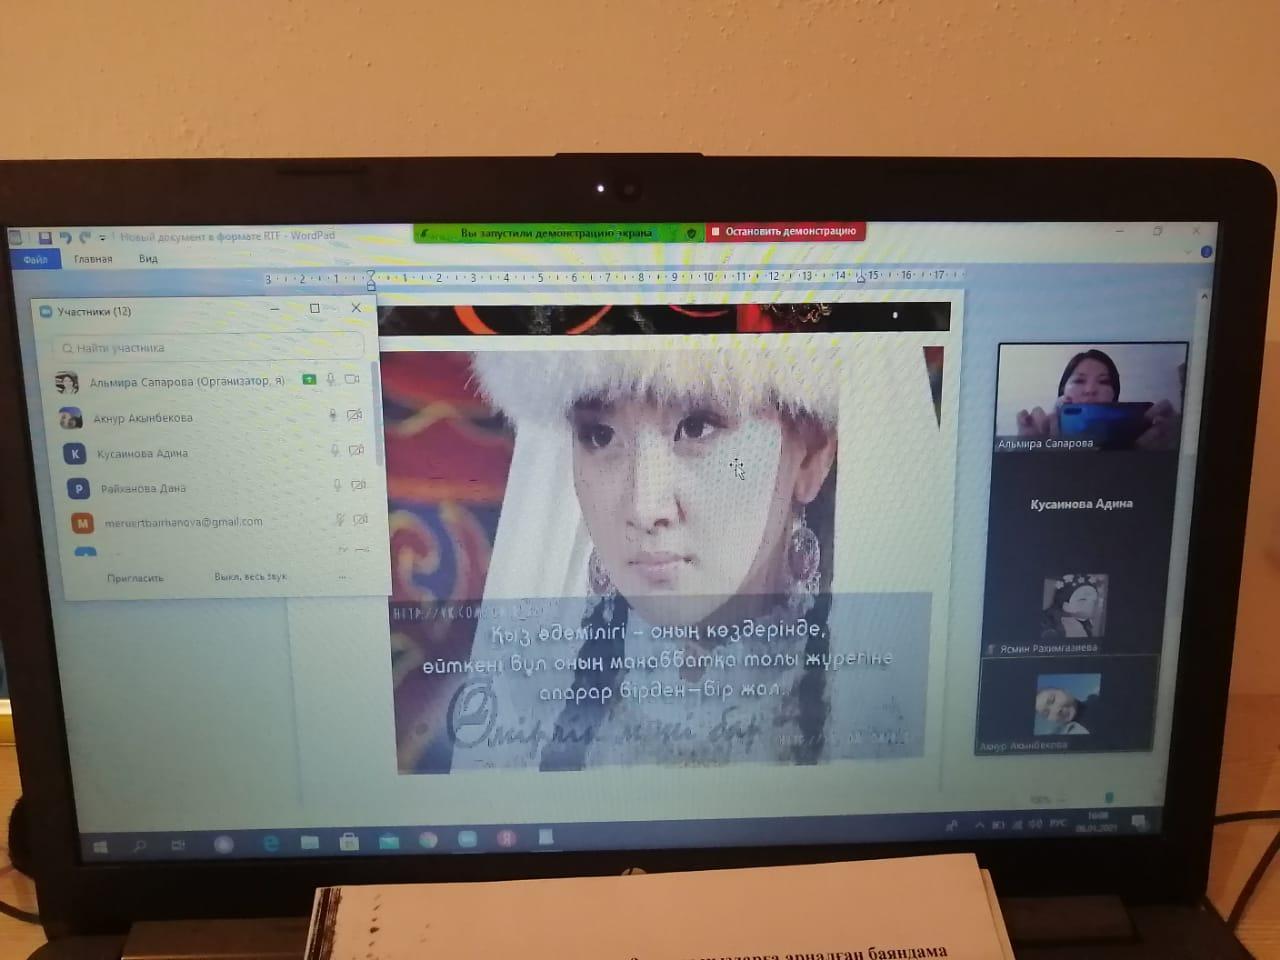Click the РУС input language indicator
1280x960 pixels.
1059,823
